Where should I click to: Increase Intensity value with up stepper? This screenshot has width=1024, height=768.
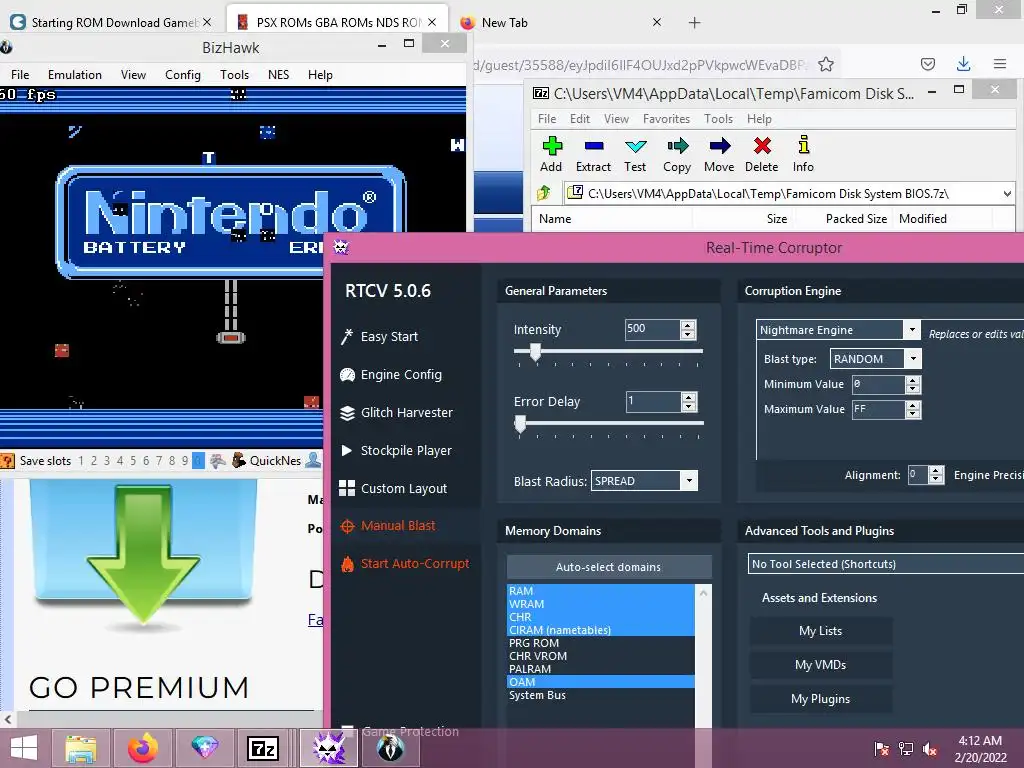click(688, 325)
